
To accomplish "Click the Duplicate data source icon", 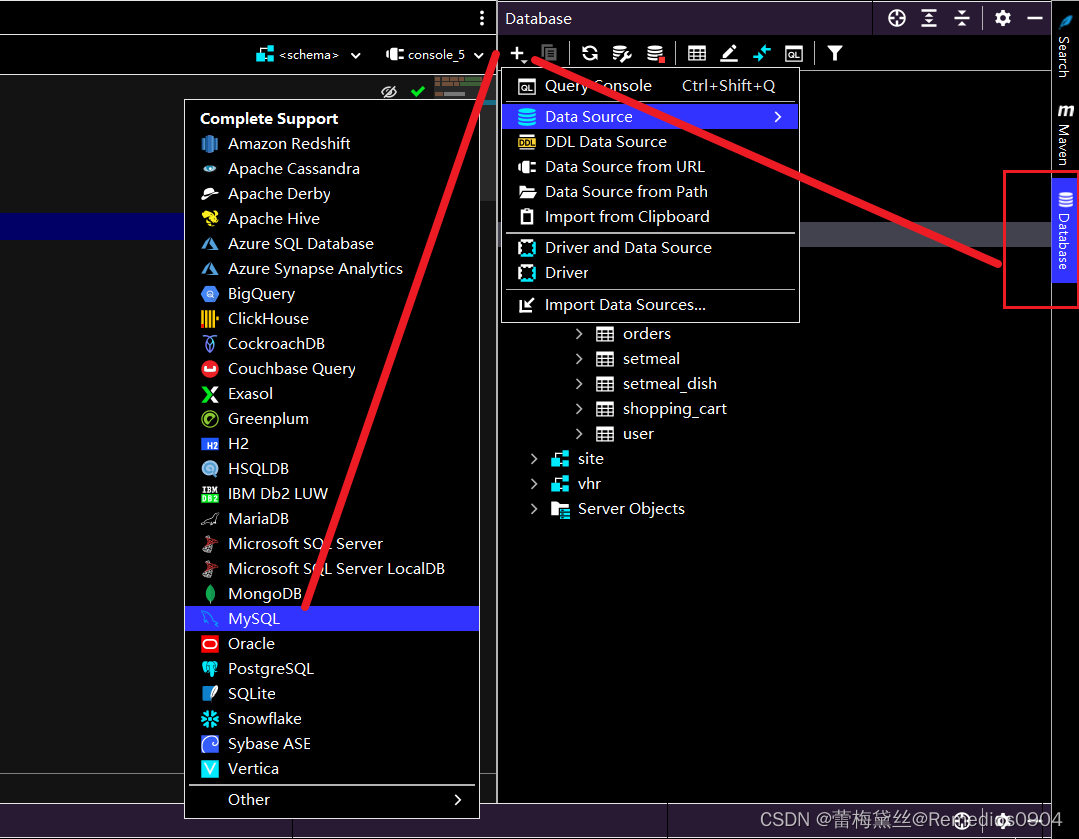I will click(549, 53).
